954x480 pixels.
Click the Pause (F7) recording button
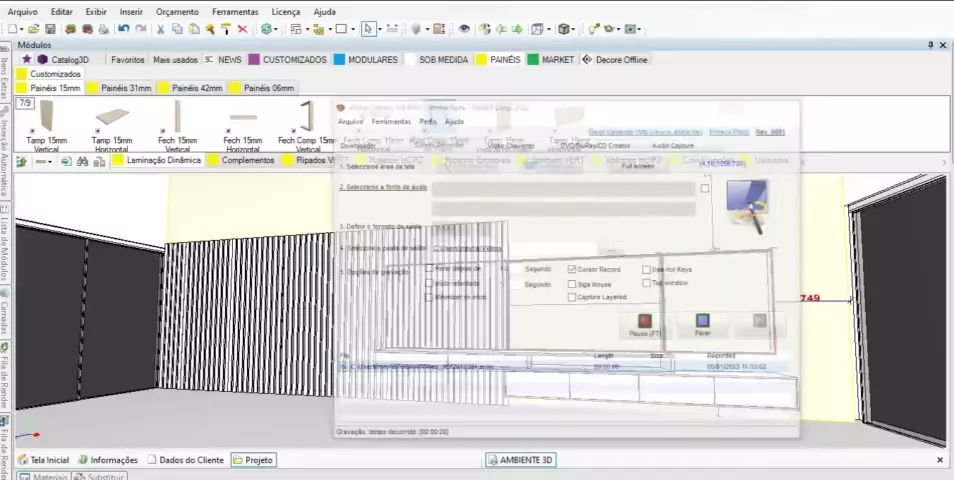[x=645, y=324]
